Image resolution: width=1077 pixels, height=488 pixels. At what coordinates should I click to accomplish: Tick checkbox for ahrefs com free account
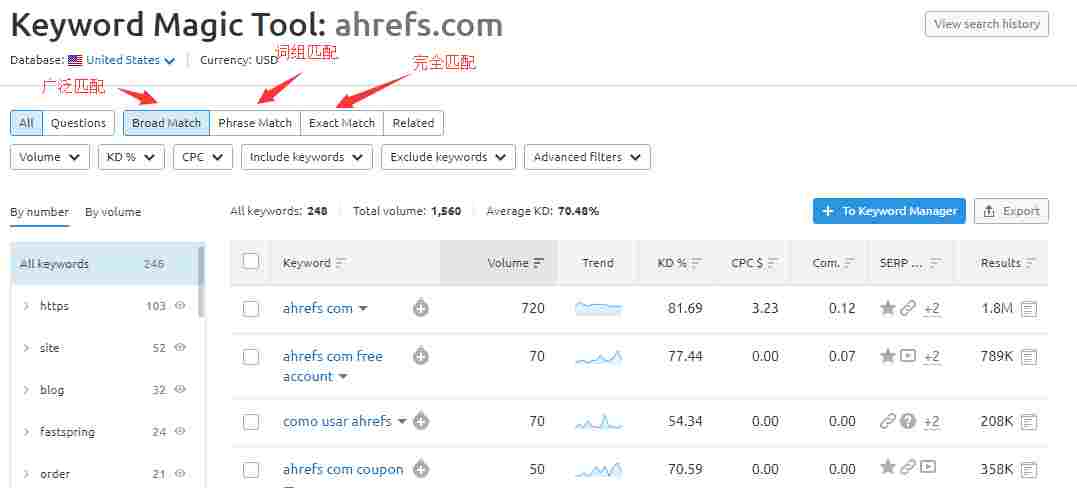click(x=251, y=357)
